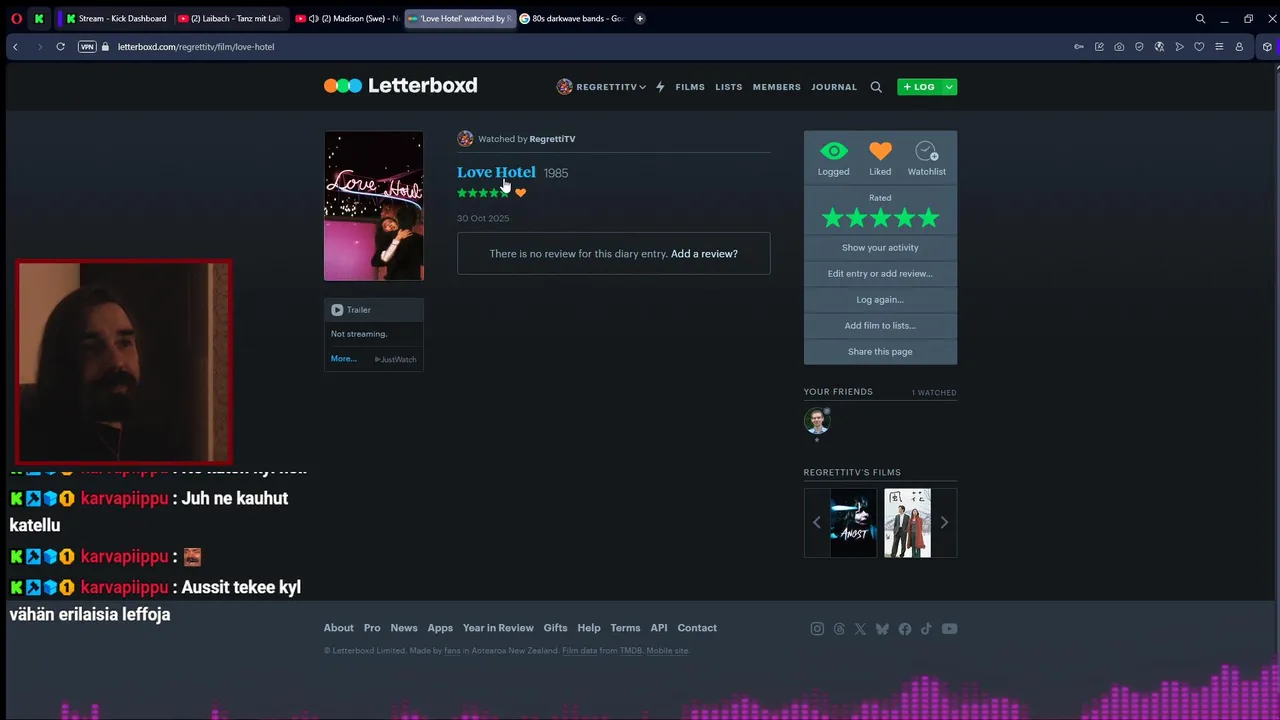Open Opera easy setup sliders
1280x720 pixels.
[1219, 47]
